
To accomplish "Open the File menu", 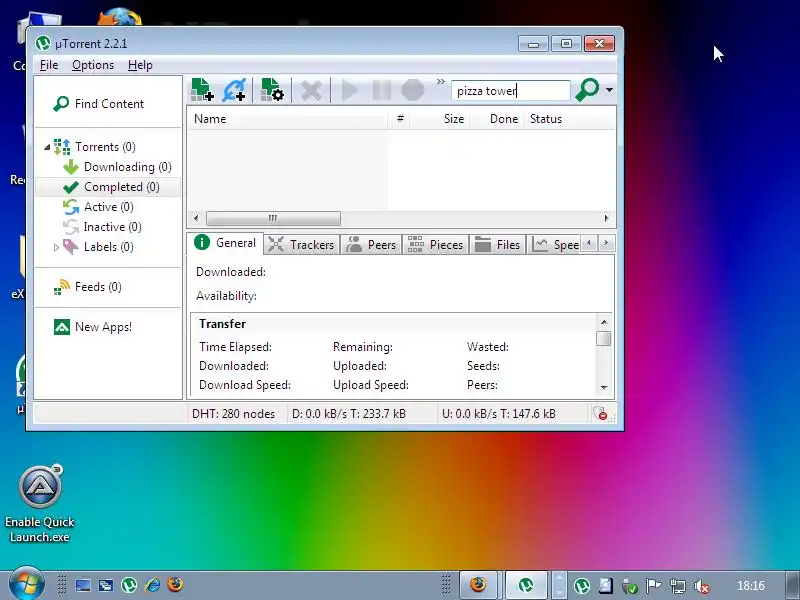I will (49, 65).
